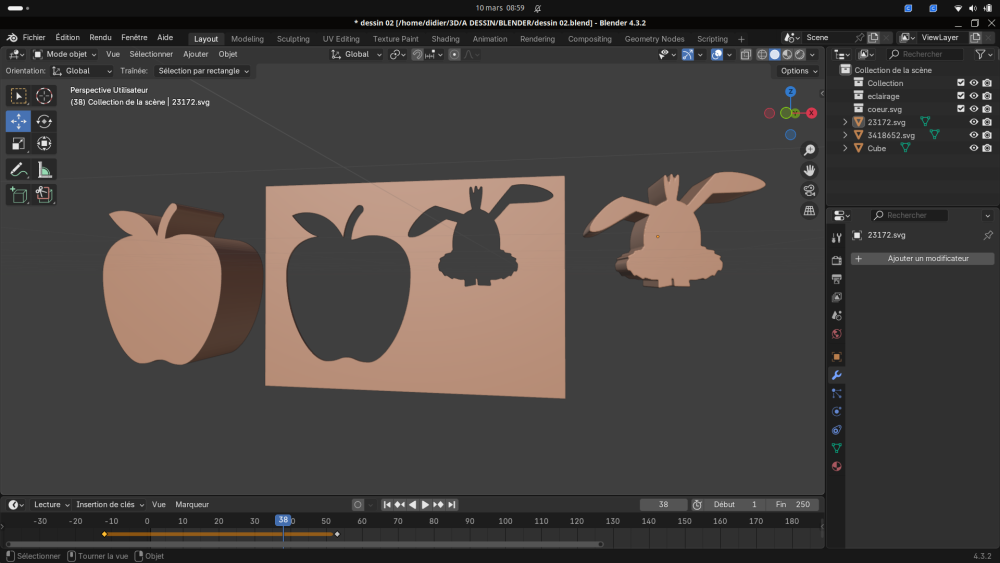The image size is (1000, 563).
Task: Hide the Cube object in outliner
Action: pos(973,148)
